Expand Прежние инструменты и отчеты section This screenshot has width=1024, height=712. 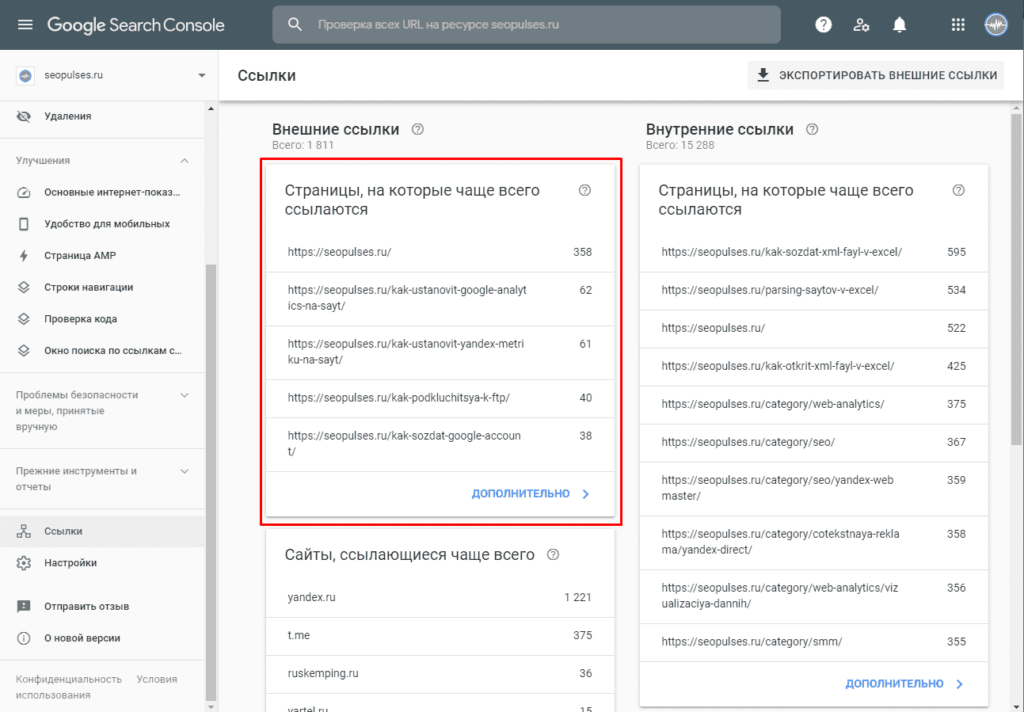point(184,471)
